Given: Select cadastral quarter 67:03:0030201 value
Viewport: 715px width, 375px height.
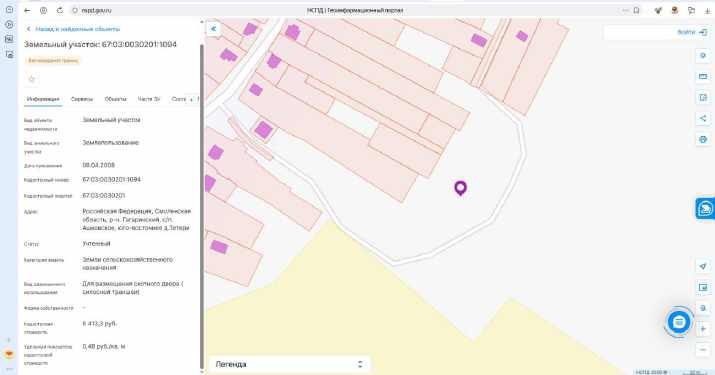Looking at the screenshot, I should tap(104, 196).
